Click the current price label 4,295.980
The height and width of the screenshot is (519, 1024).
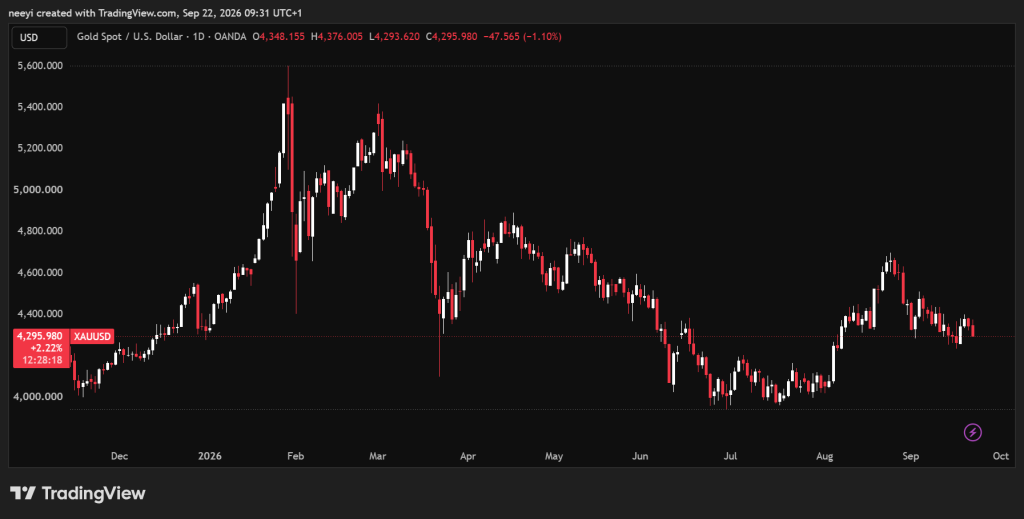point(40,336)
